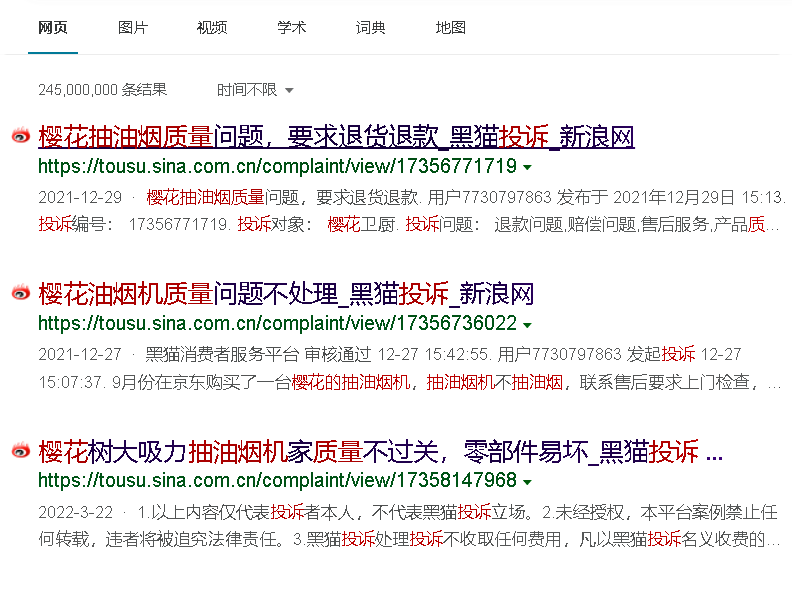Click the date 2021-12-27 in second snippet
Screen dimensions: 792x596
pyautogui.click(x=80, y=355)
